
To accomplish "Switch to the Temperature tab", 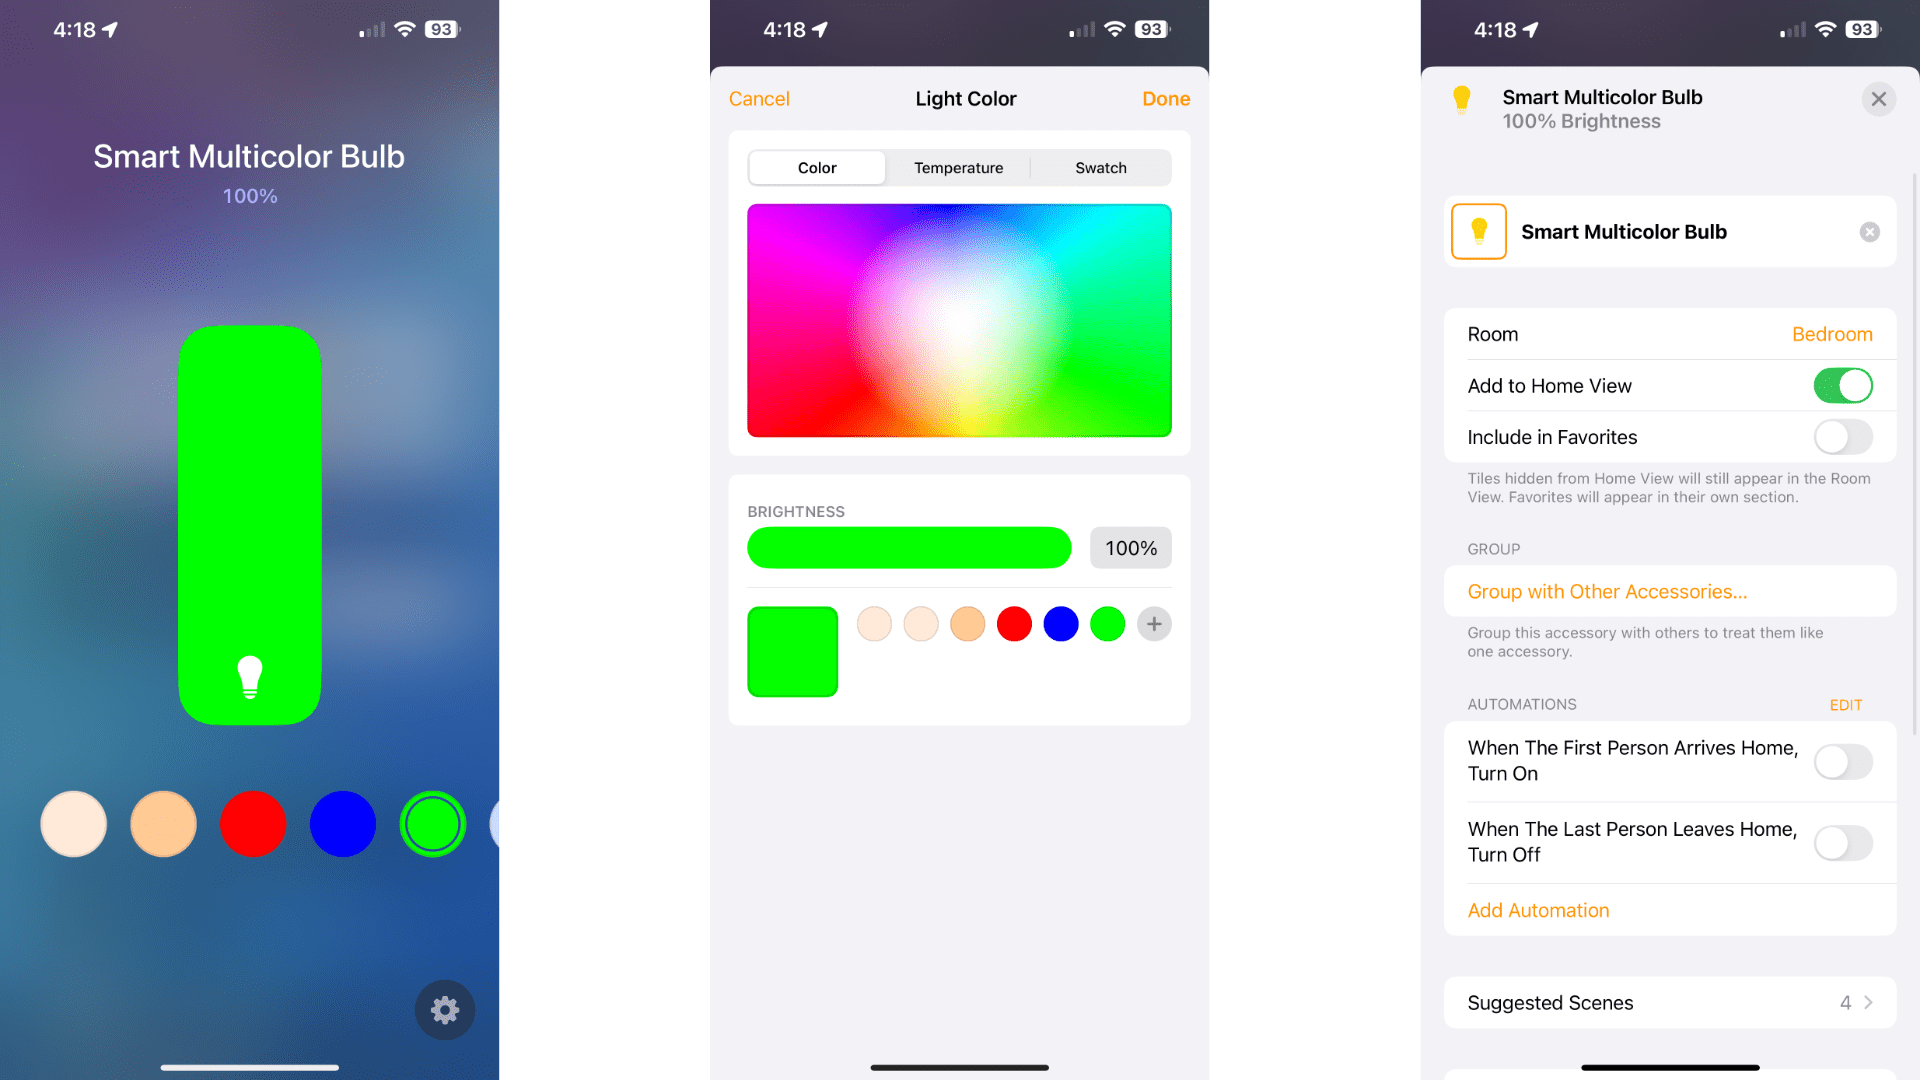I will (959, 167).
